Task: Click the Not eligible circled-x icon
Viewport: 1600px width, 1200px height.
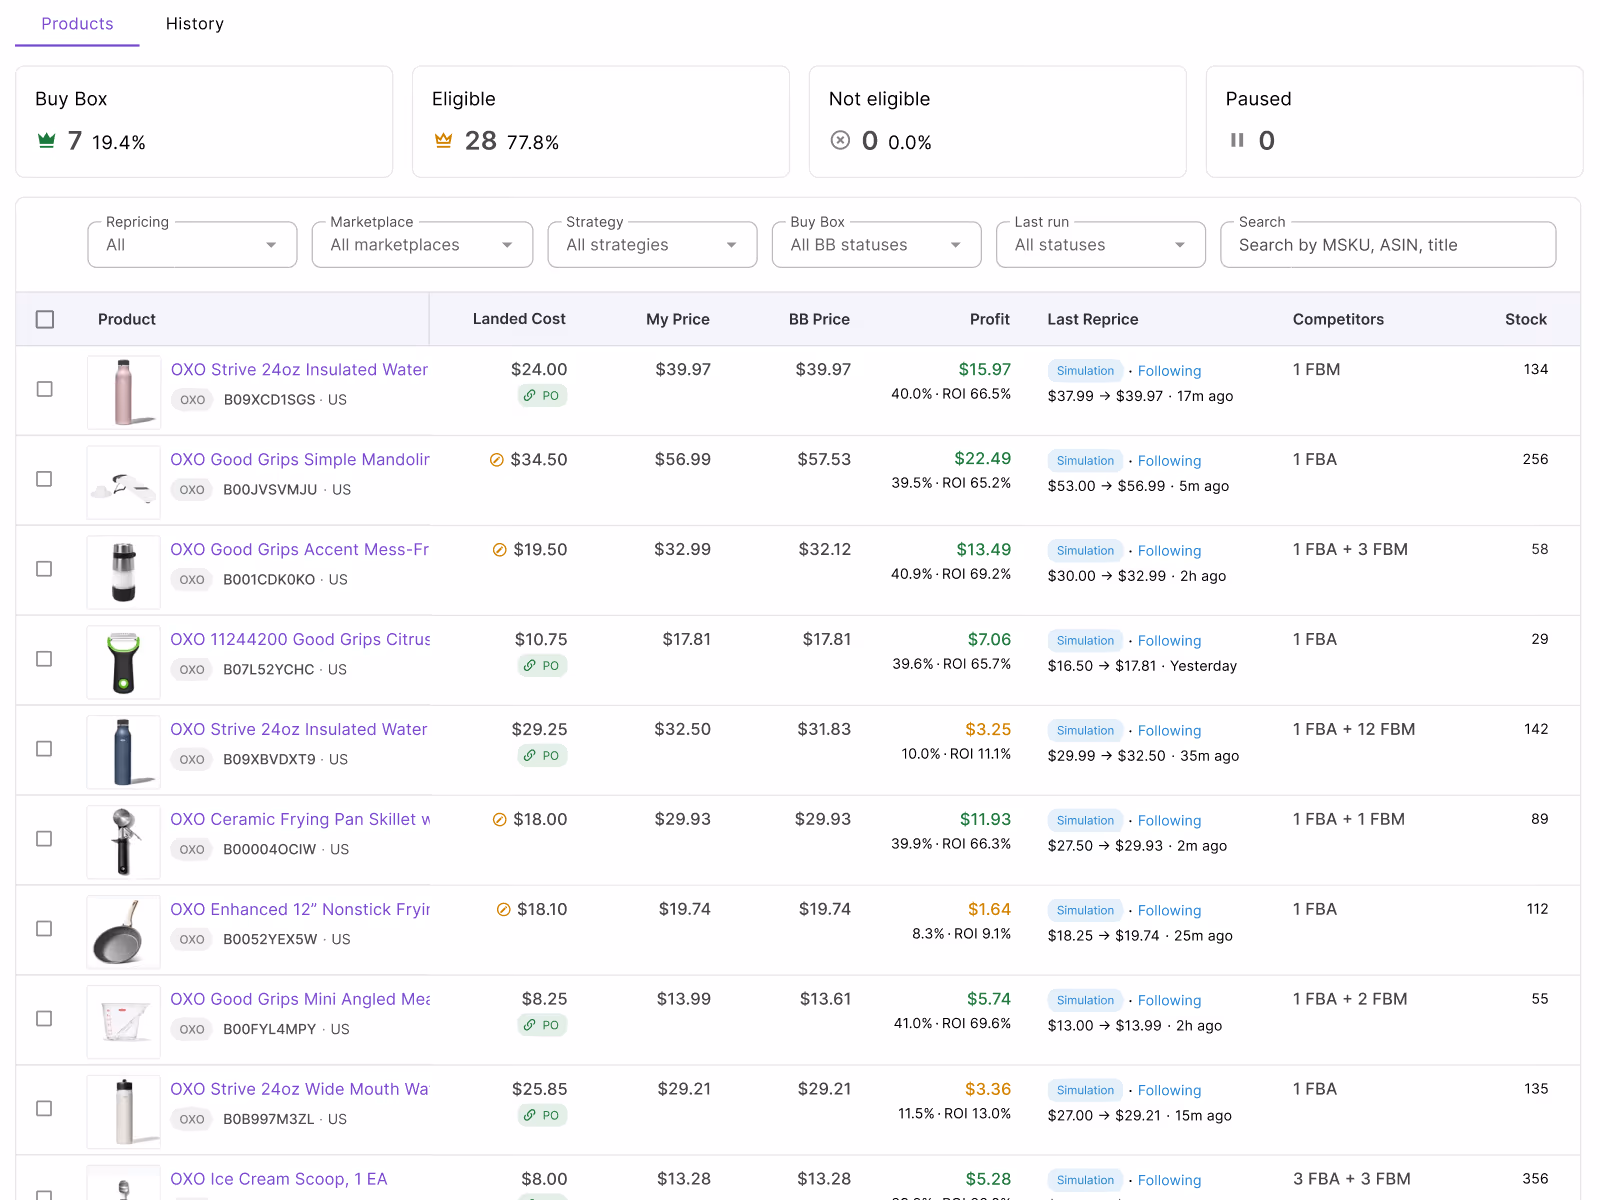Action: point(840,141)
